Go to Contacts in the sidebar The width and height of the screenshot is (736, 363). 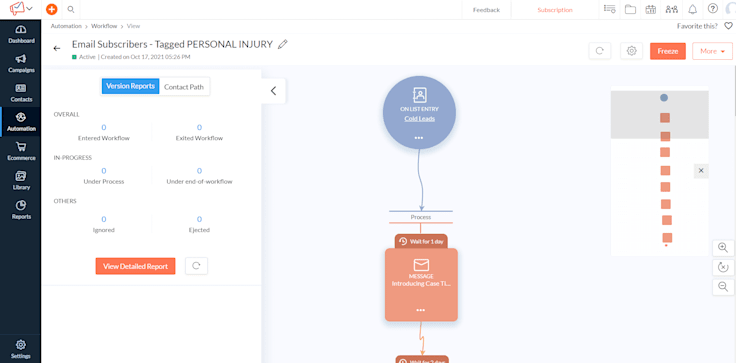point(21,93)
